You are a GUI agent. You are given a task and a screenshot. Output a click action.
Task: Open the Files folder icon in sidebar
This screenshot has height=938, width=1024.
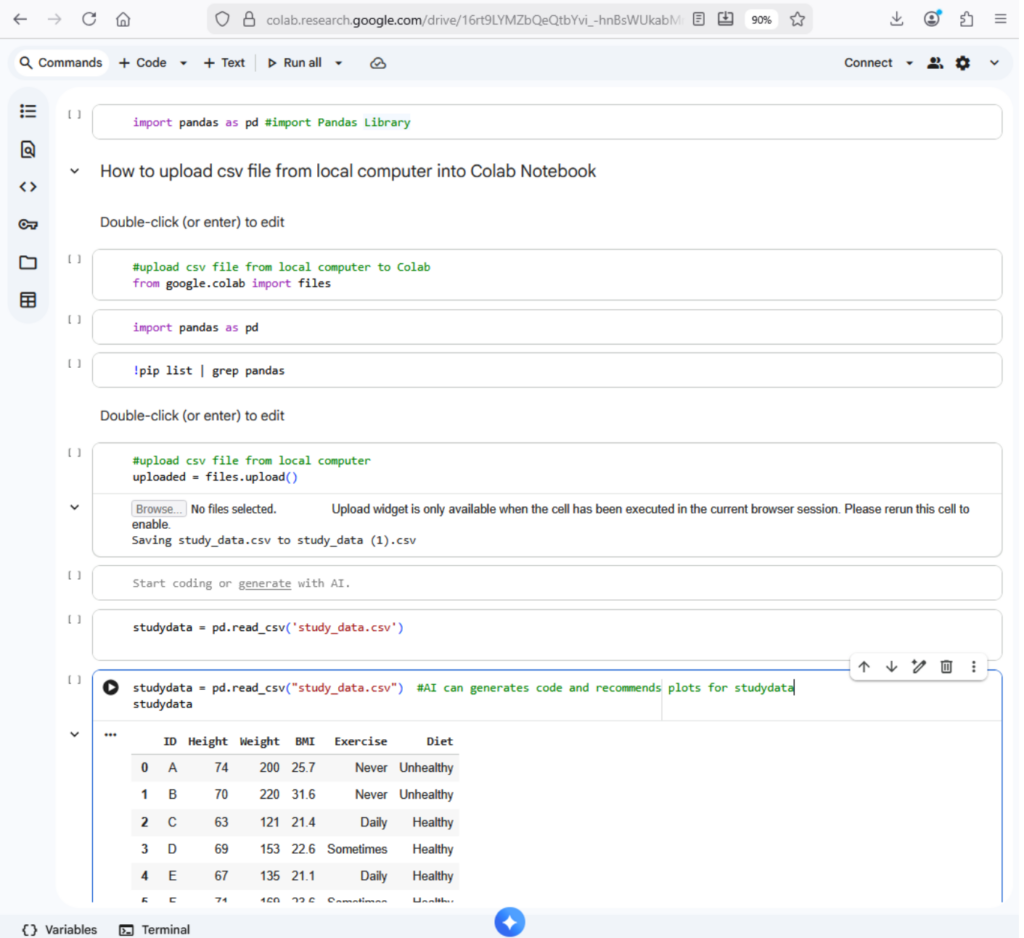(28, 262)
